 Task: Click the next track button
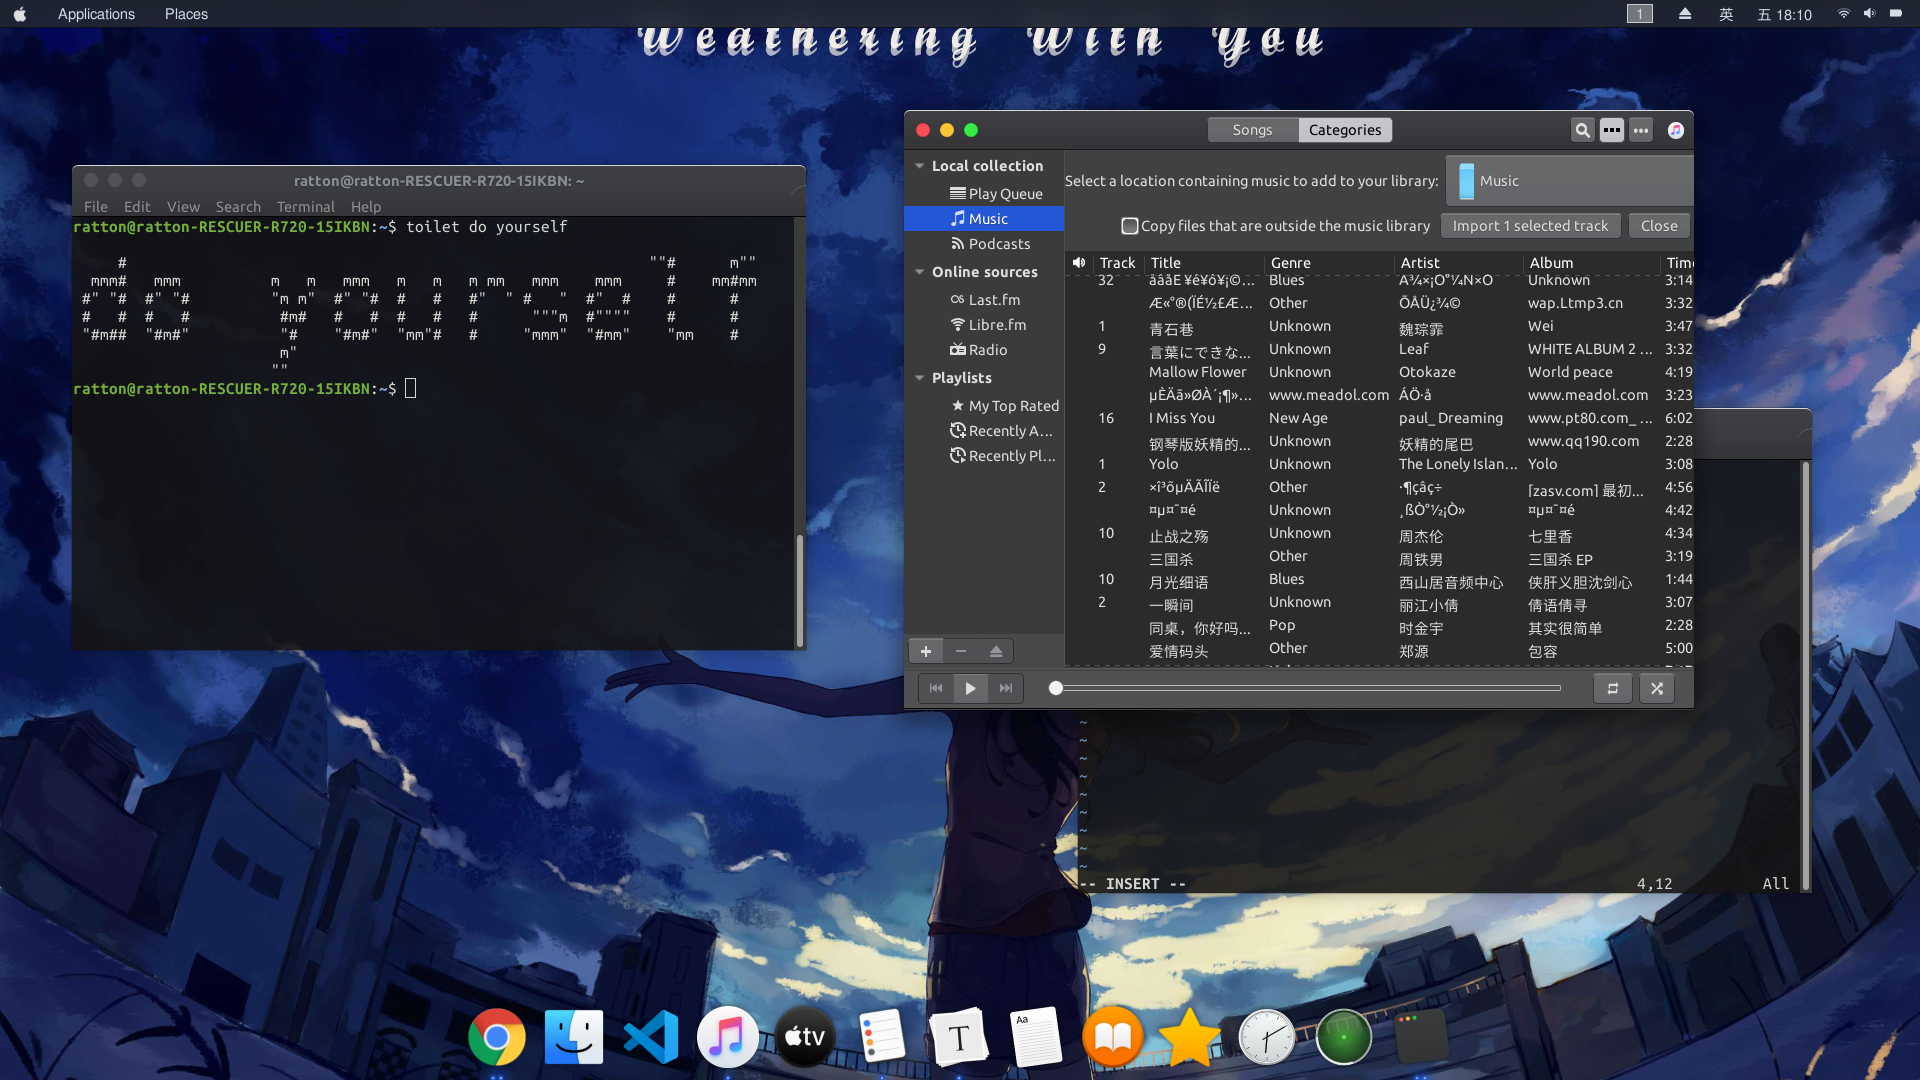(1005, 687)
